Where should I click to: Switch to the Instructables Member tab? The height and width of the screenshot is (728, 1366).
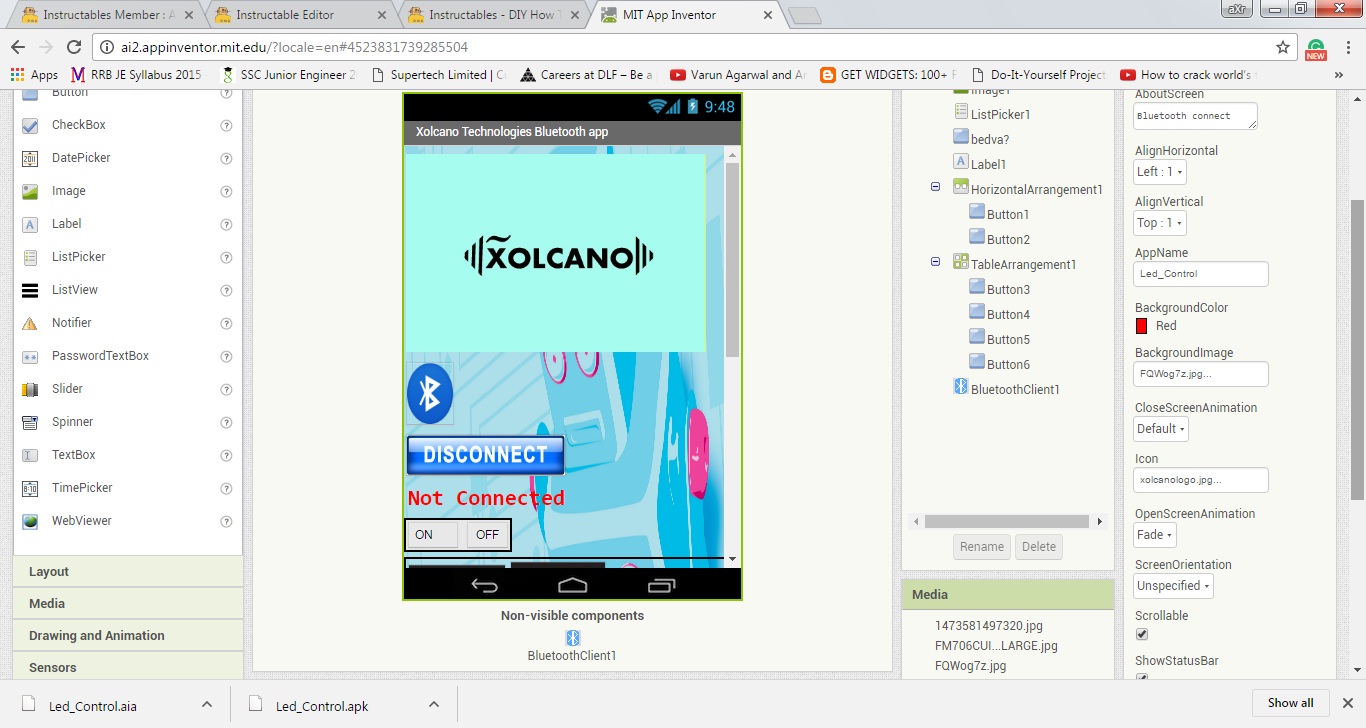point(105,15)
